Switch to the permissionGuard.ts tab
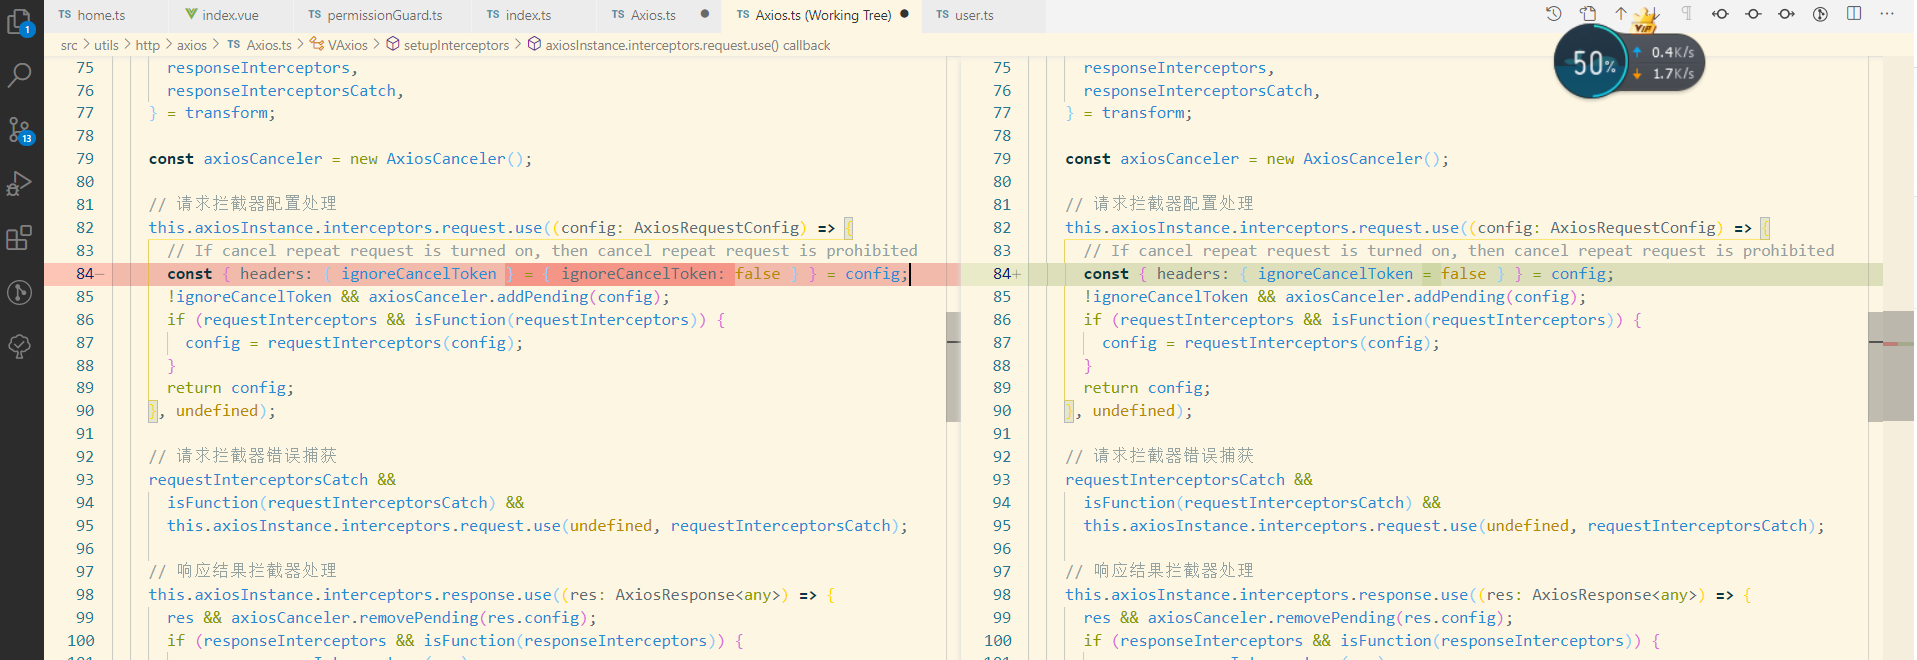Viewport: 1917px width, 660px height. (x=384, y=15)
